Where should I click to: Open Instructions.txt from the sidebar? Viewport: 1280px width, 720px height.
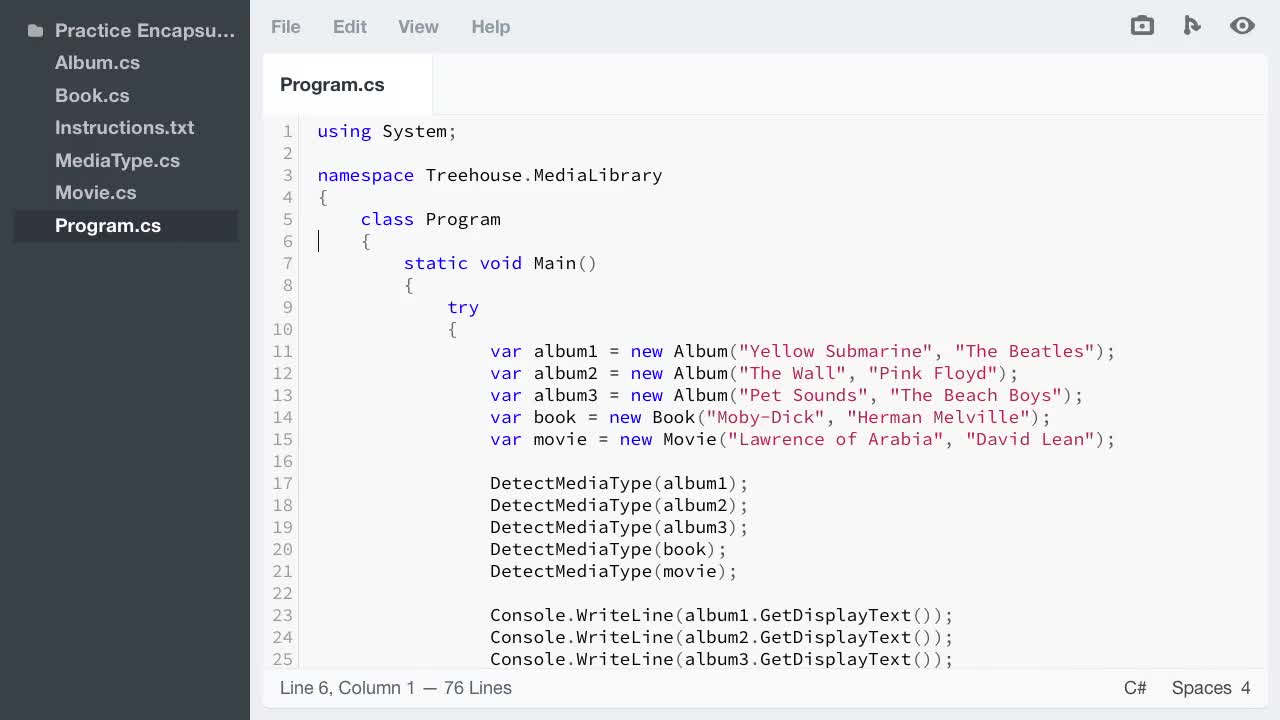pos(124,128)
